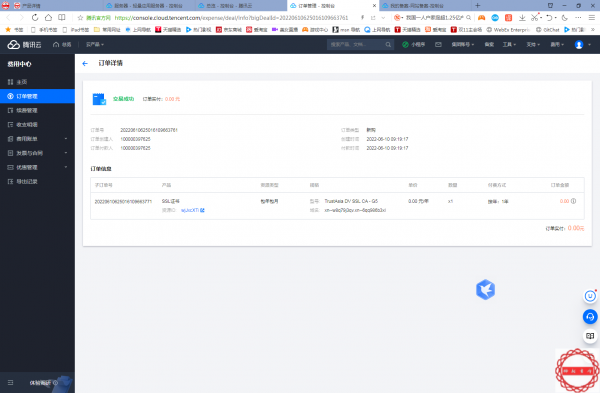Open the smiley feedback floating button
Viewport: 600px width, 393px height.
590,296
